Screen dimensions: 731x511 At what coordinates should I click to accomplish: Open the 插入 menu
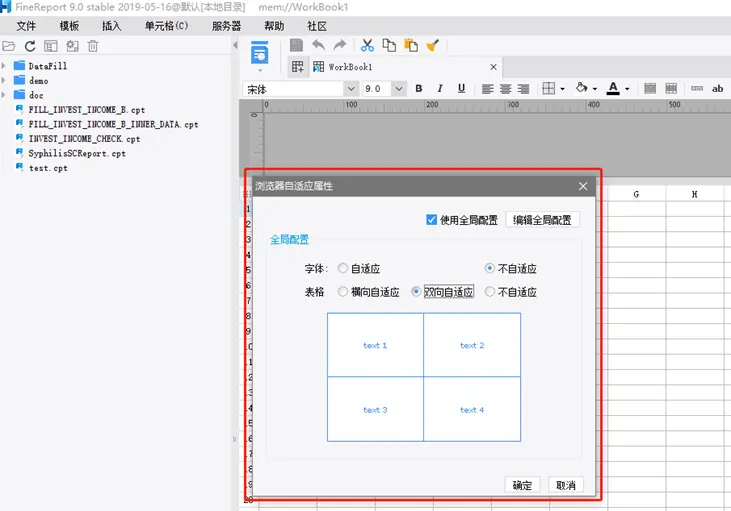click(111, 26)
